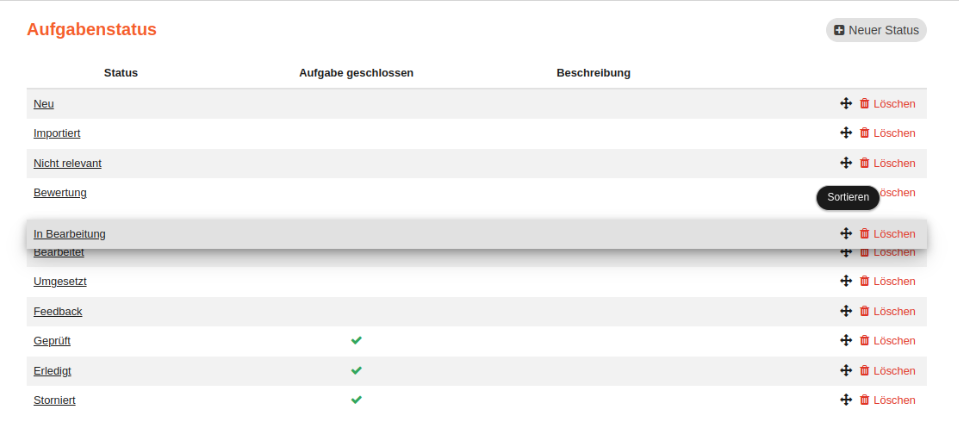
Task: Click the trash icon for Storniert
Action: [865, 400]
